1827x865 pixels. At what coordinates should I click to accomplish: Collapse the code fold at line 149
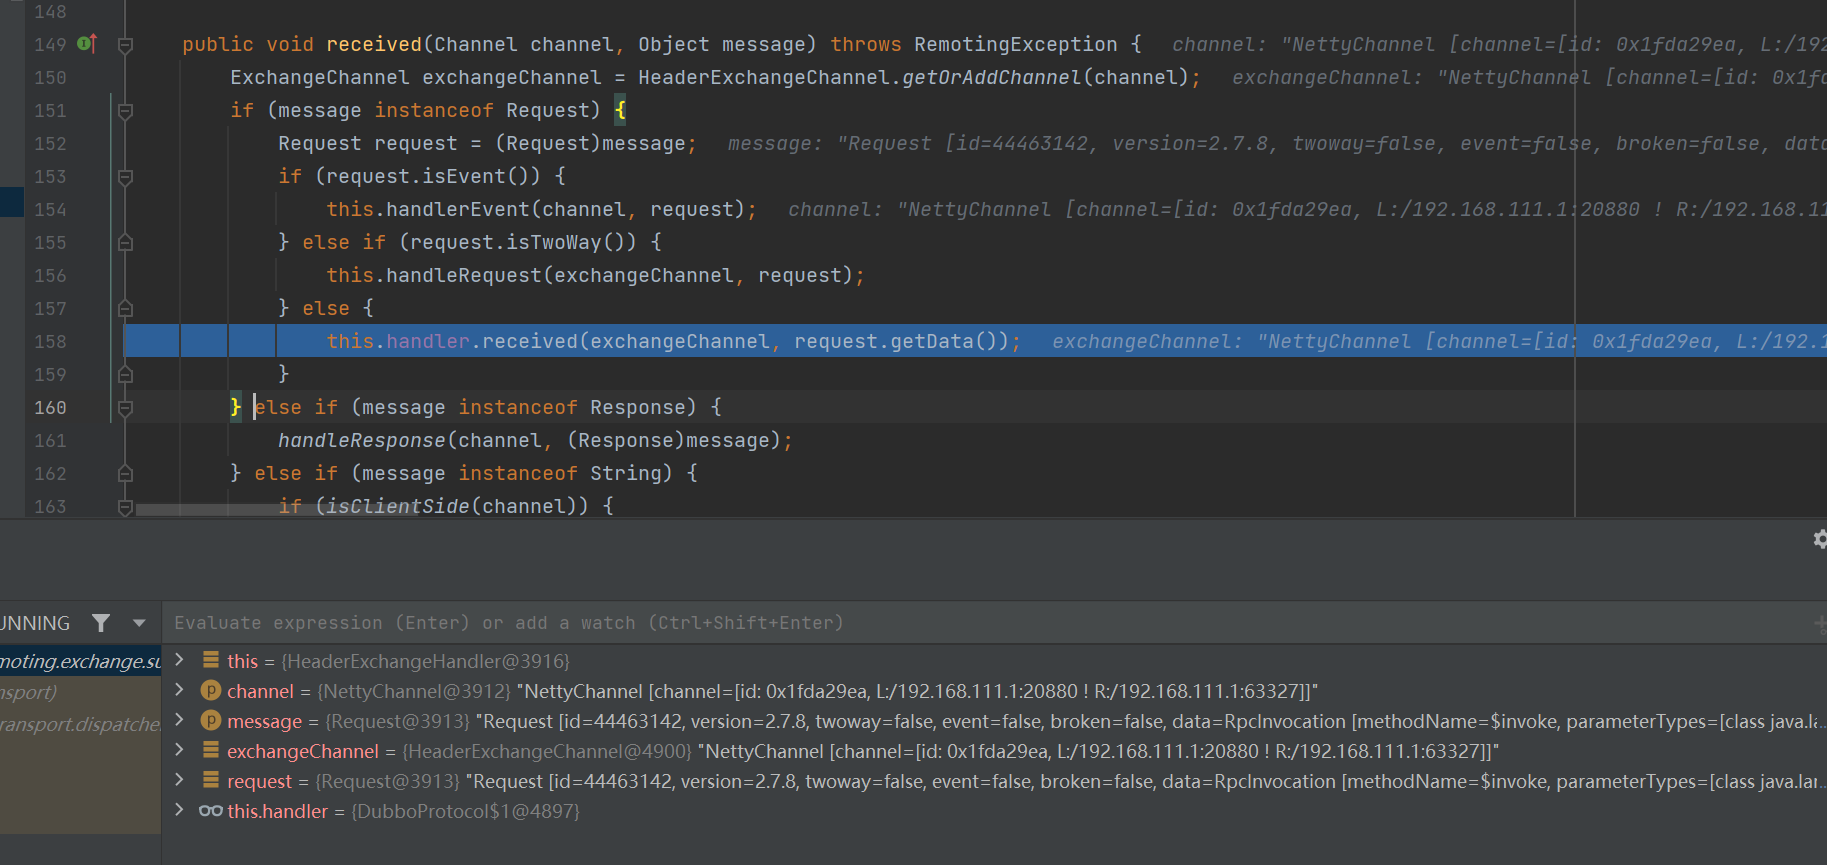coord(125,44)
